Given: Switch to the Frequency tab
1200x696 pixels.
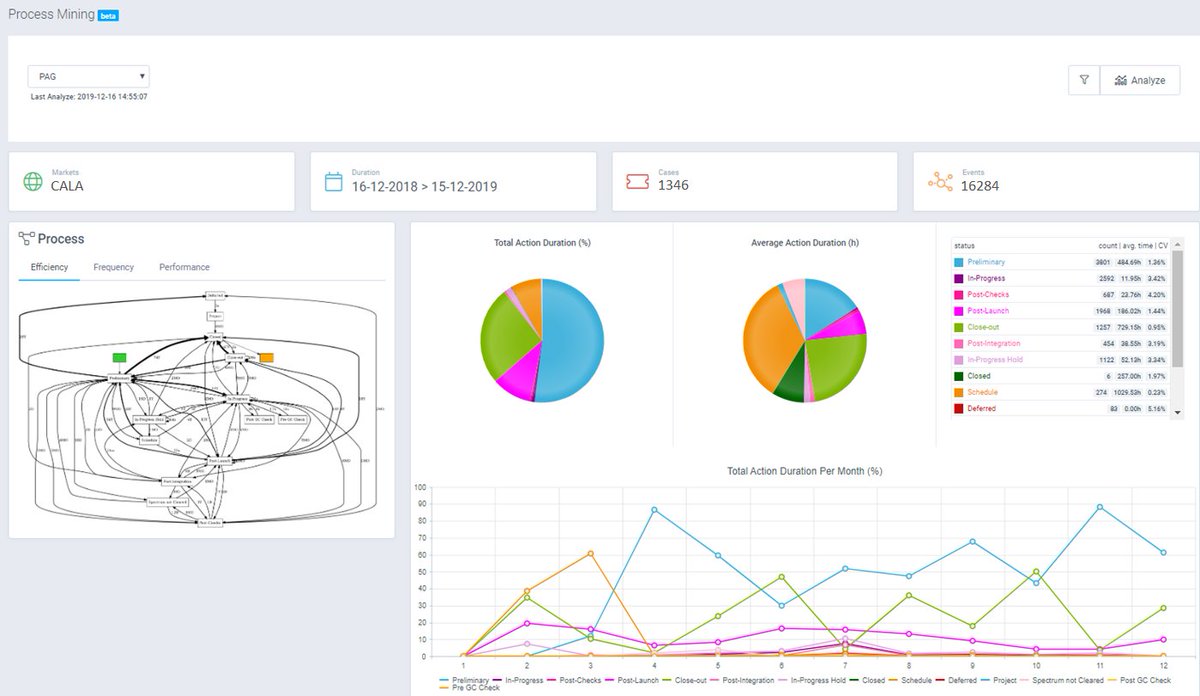Looking at the screenshot, I should pyautogui.click(x=114, y=267).
